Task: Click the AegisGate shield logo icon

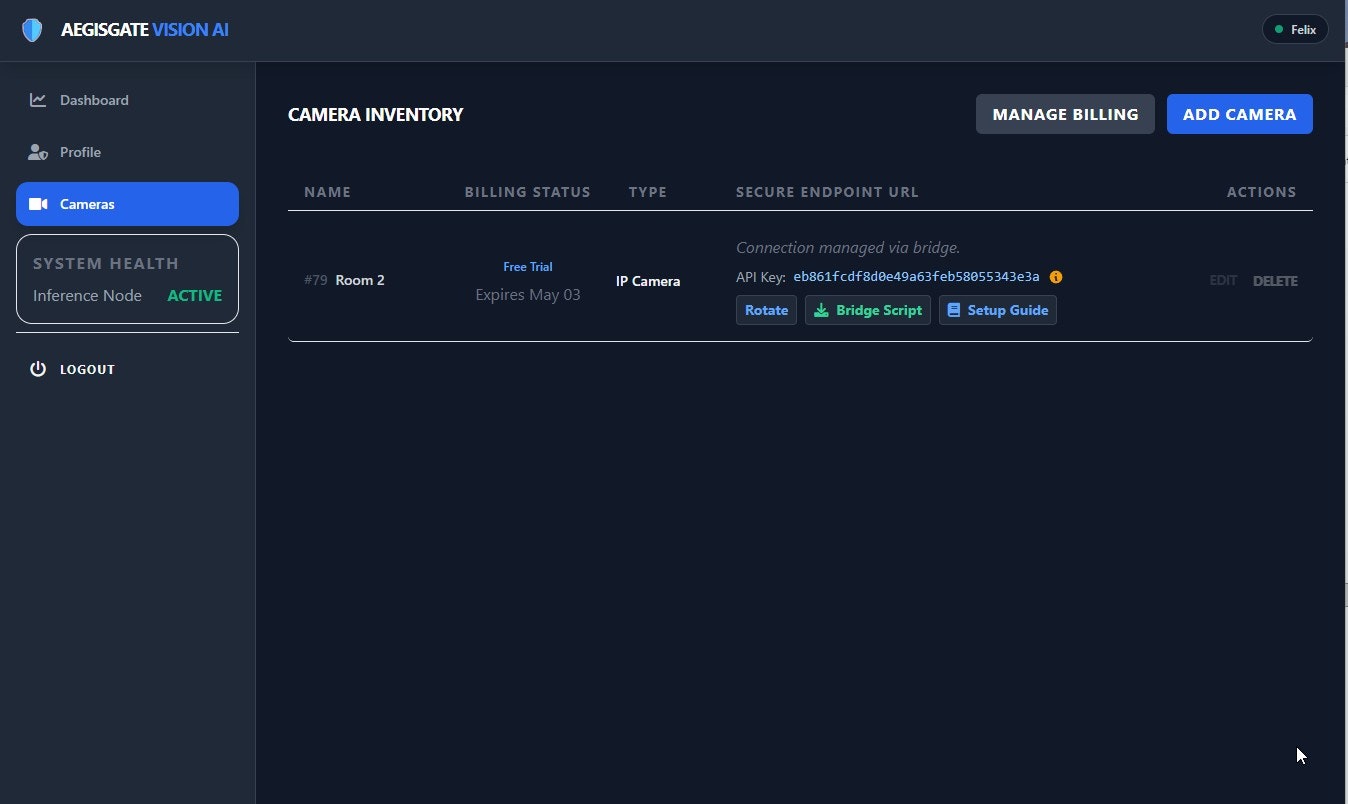Action: click(32, 30)
